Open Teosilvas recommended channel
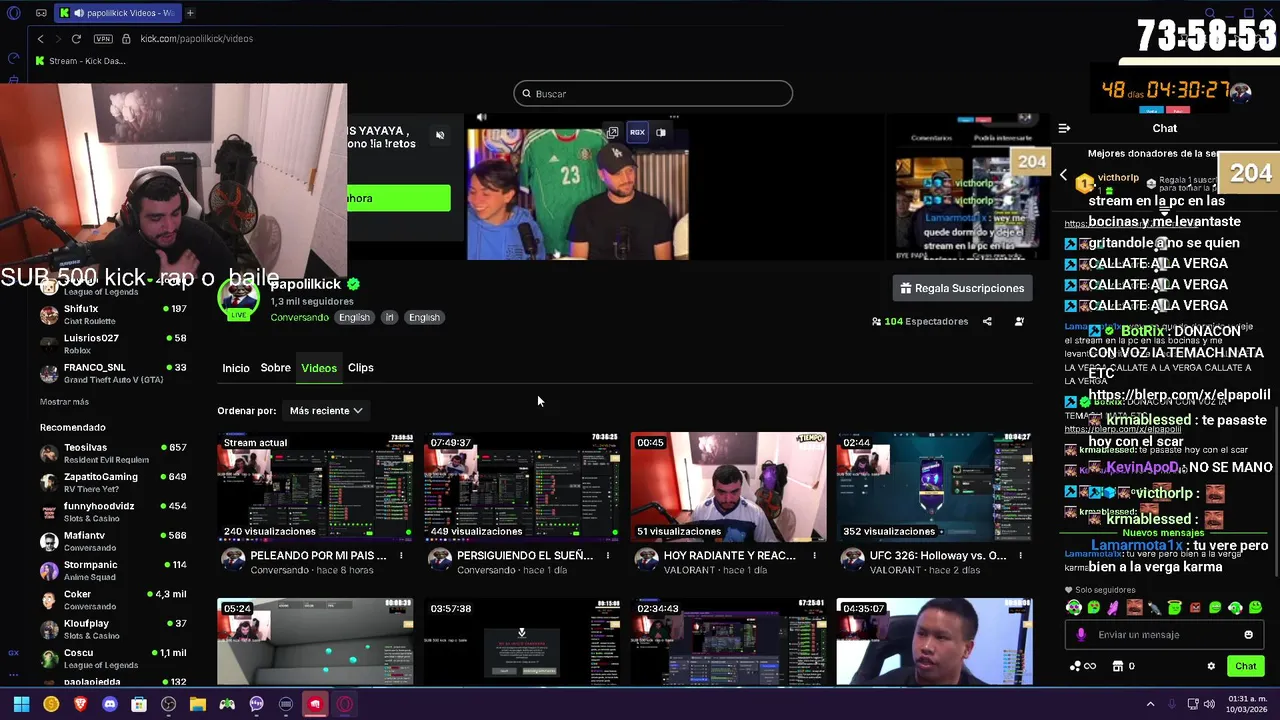 (x=113, y=453)
